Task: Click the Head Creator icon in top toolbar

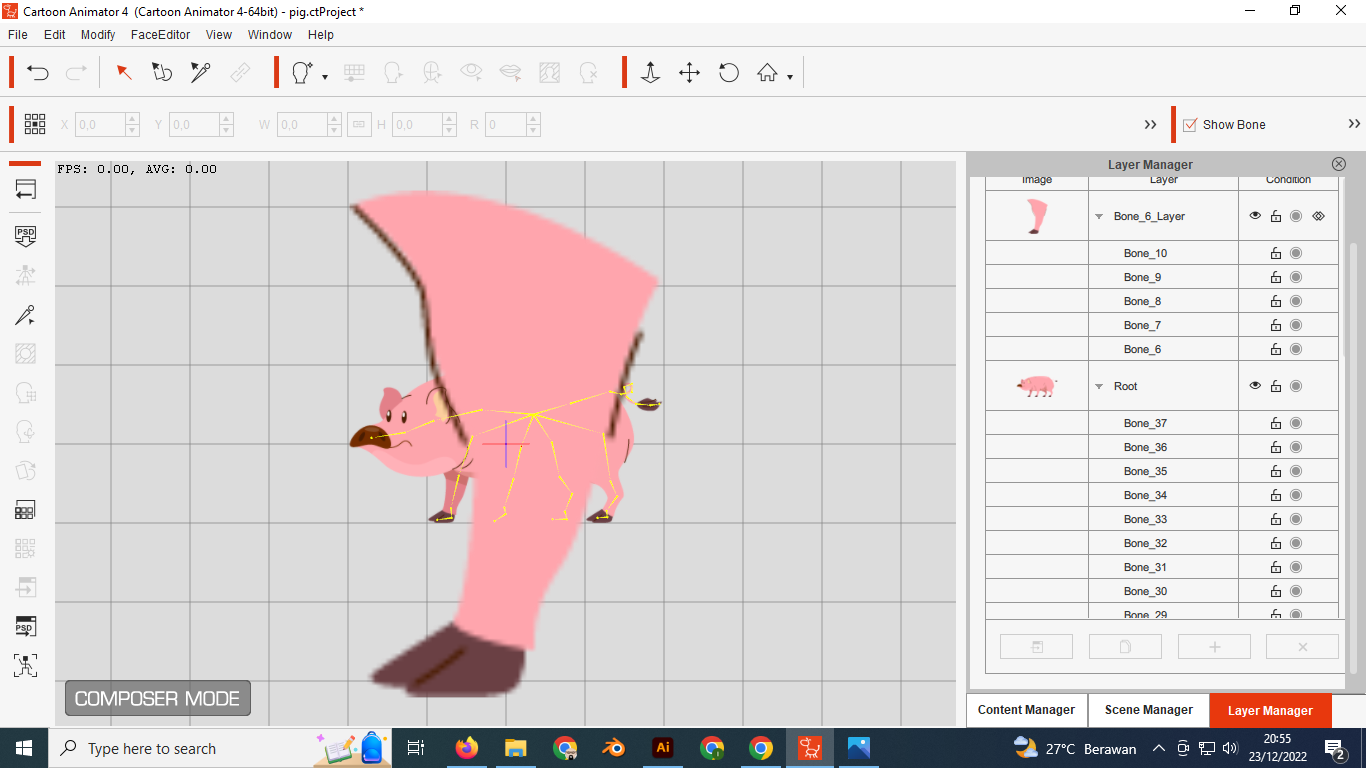Action: coord(301,72)
